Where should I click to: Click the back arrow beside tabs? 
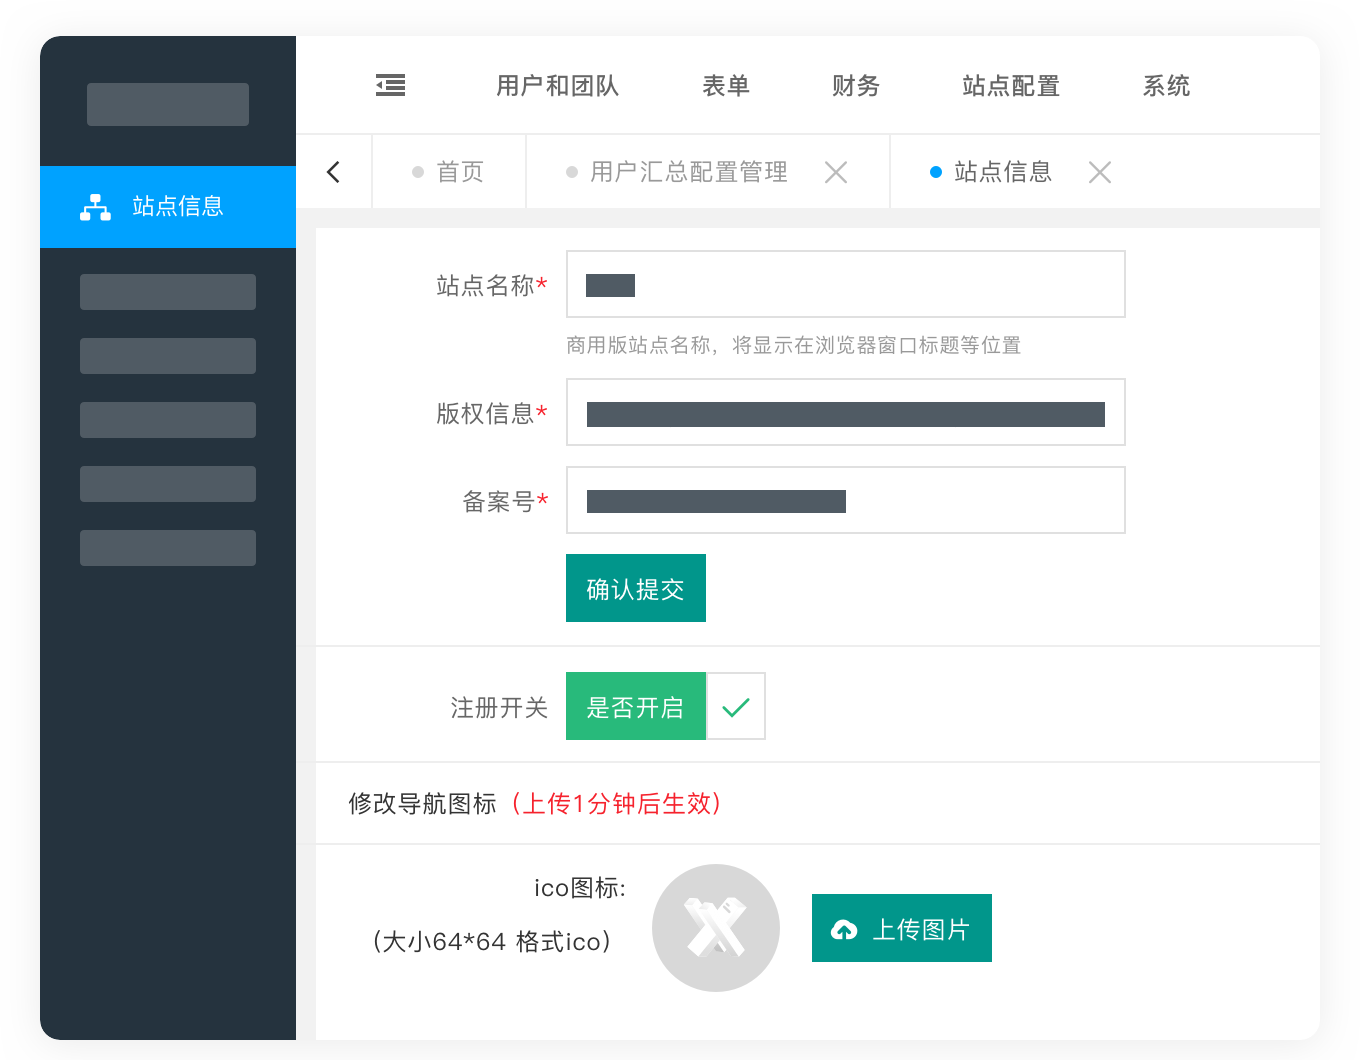click(334, 172)
